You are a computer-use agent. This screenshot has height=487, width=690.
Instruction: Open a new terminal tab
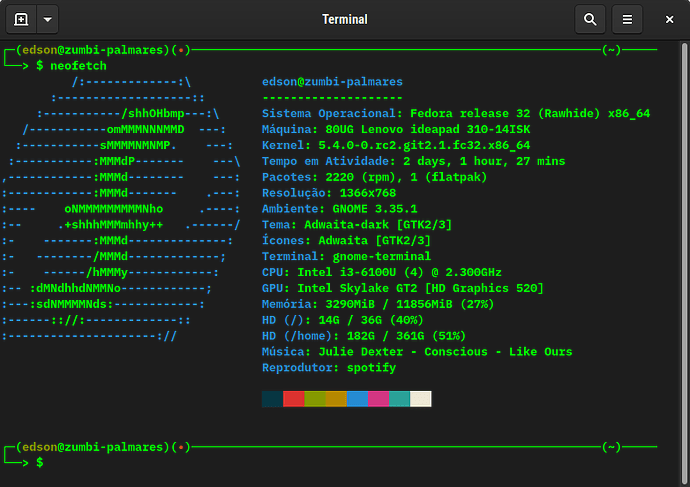click(21, 19)
